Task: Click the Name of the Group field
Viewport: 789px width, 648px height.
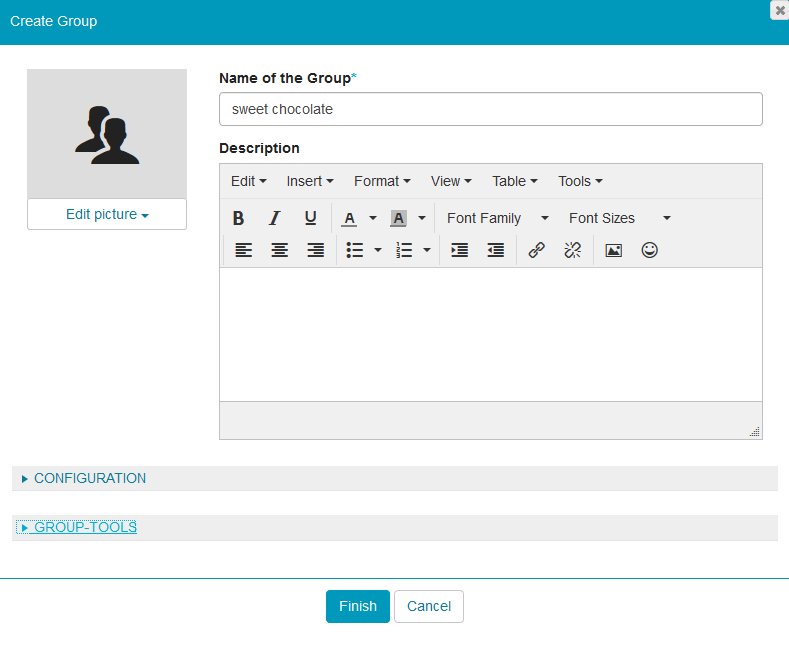Action: (x=490, y=109)
